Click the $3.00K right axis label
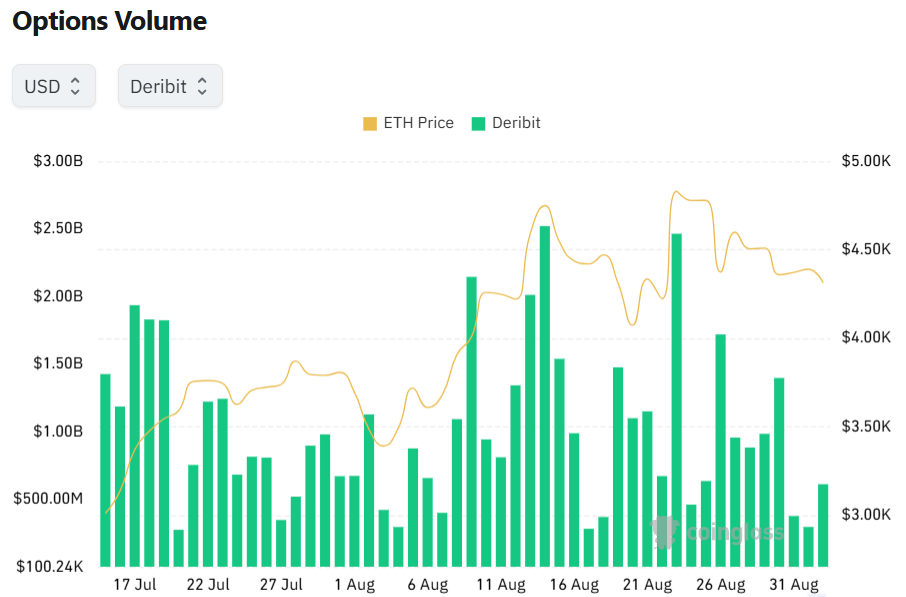This screenshot has height=597, width=906. pyautogui.click(x=866, y=514)
